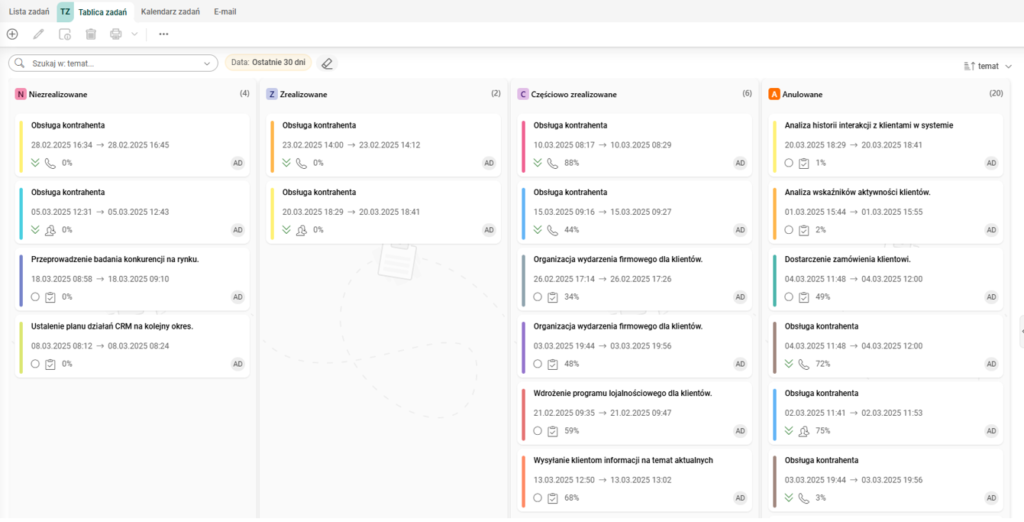This screenshot has width=1024, height=522.
Task: Click the Z badge of Zrealizowane column
Action: point(272,94)
